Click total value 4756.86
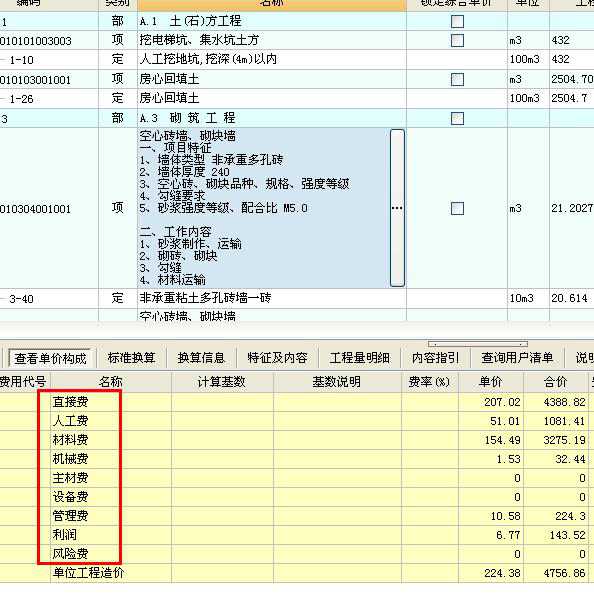Viewport: 594px width, 594px height. point(564,573)
